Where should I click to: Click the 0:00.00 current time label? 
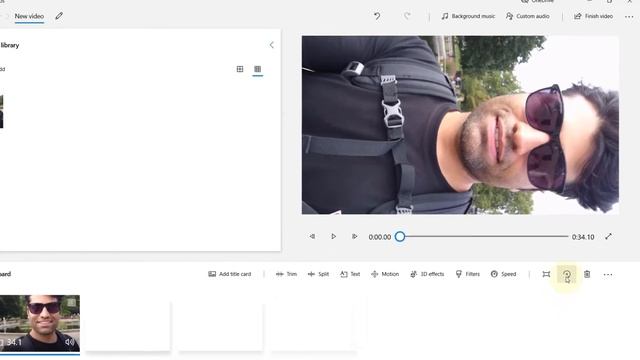380,237
